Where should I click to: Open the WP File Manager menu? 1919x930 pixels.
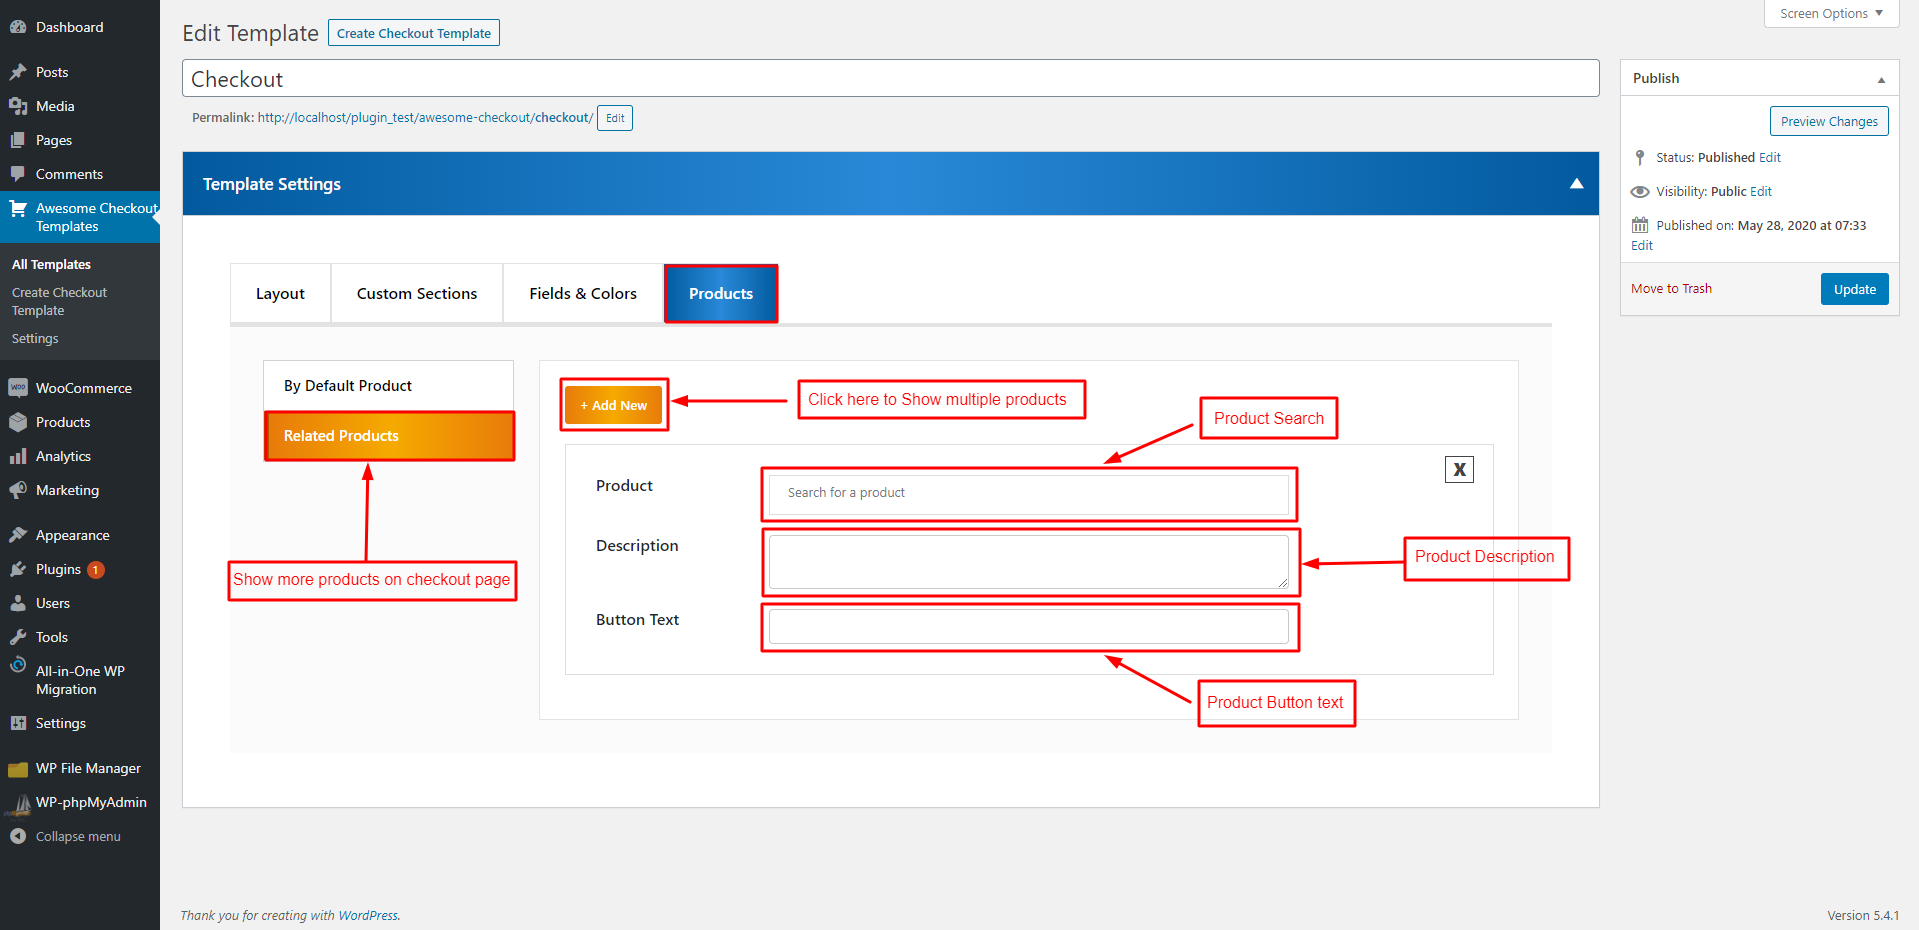point(80,768)
